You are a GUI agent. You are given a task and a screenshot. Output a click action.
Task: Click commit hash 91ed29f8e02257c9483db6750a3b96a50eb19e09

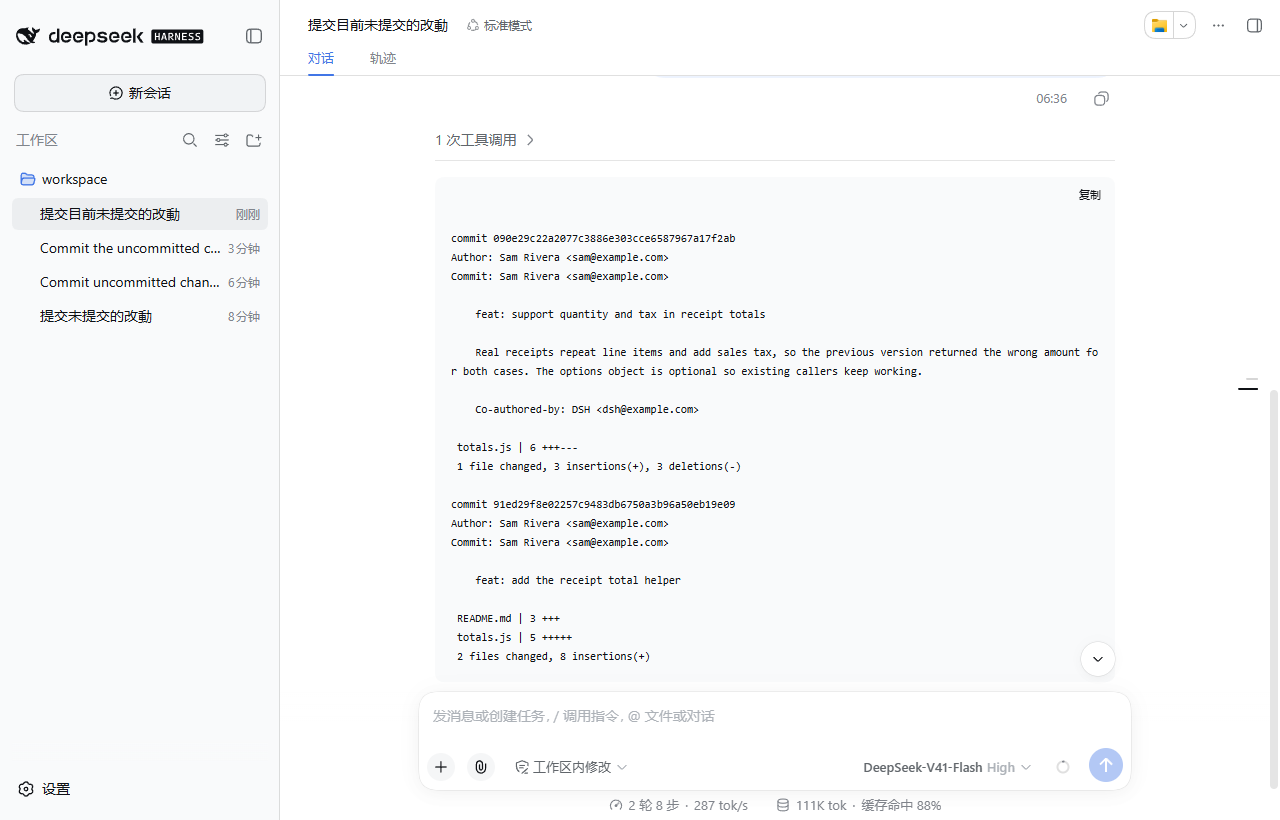(x=614, y=505)
